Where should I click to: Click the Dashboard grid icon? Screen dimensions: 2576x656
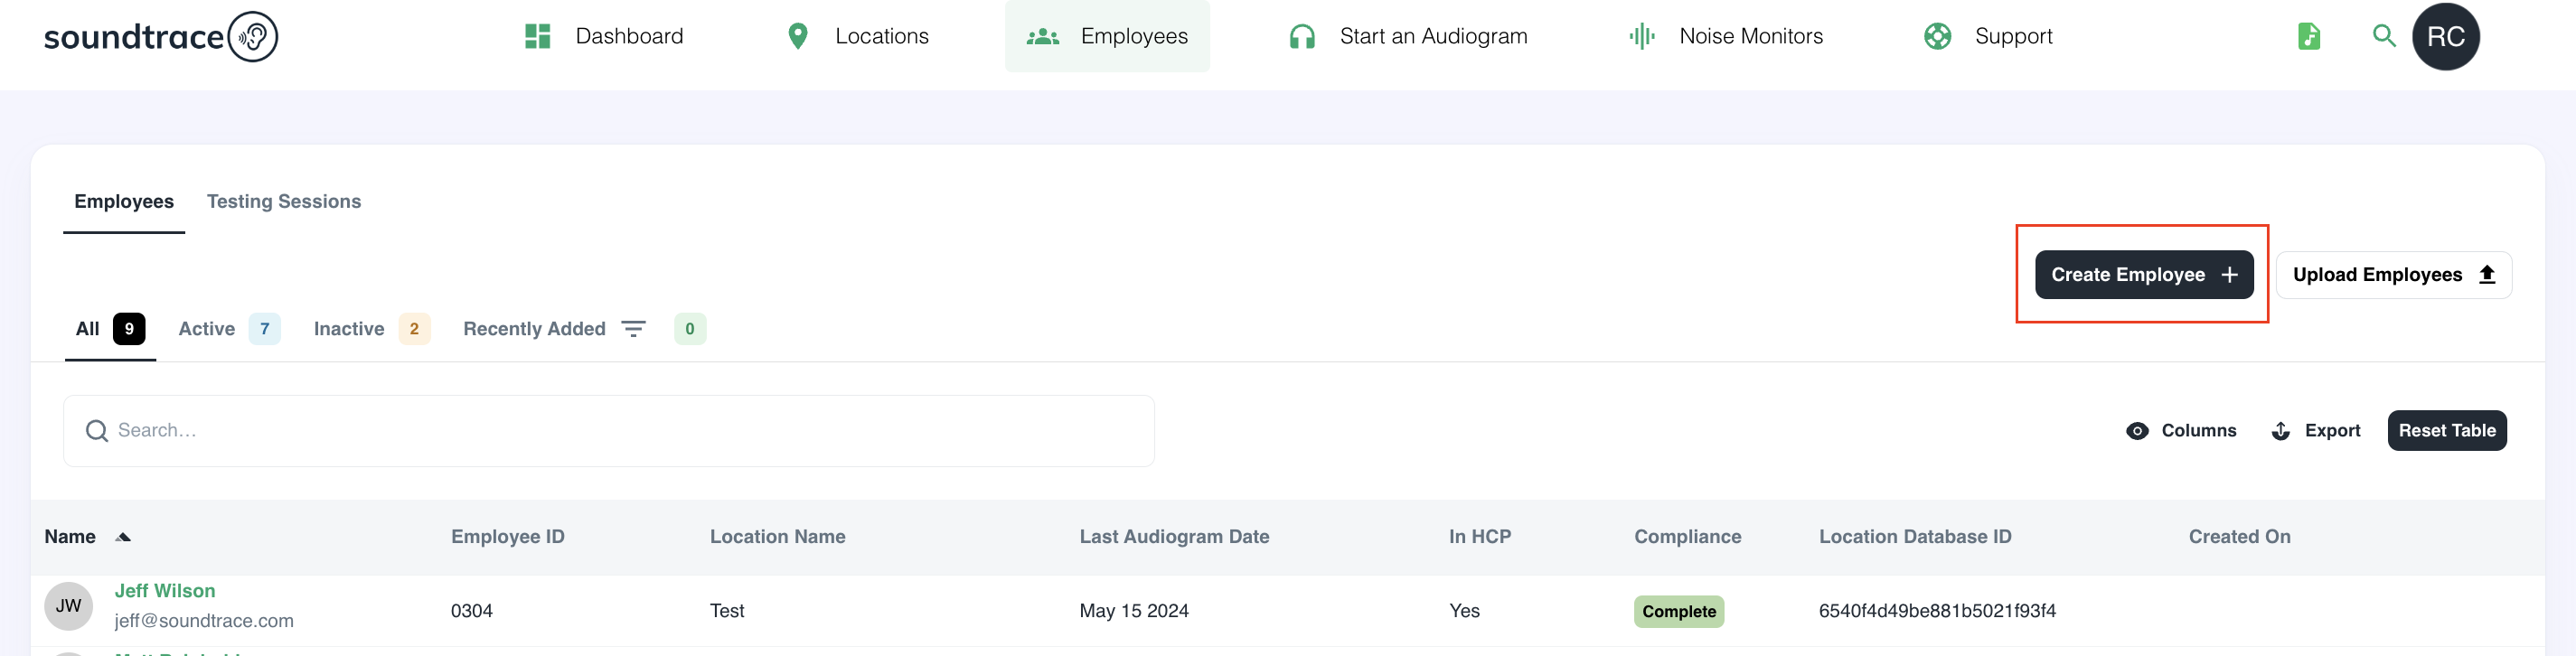pyautogui.click(x=538, y=37)
